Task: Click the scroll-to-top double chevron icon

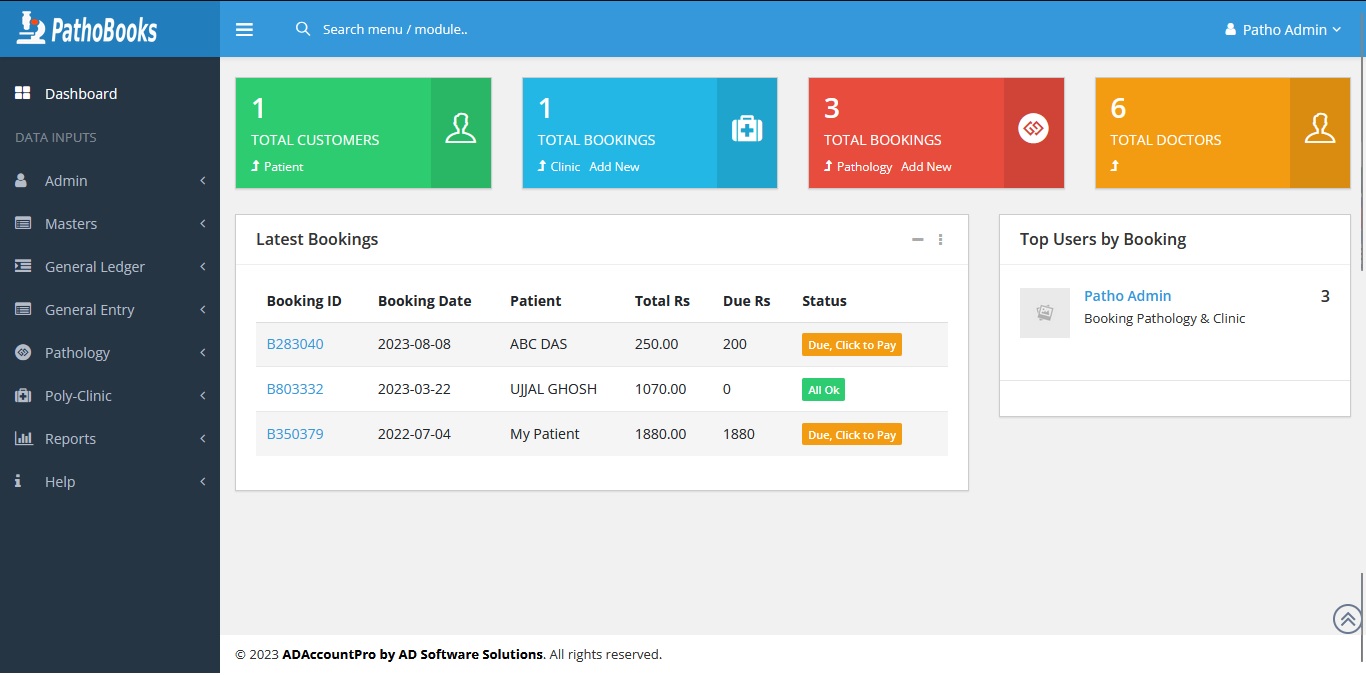Action: pos(1347,619)
